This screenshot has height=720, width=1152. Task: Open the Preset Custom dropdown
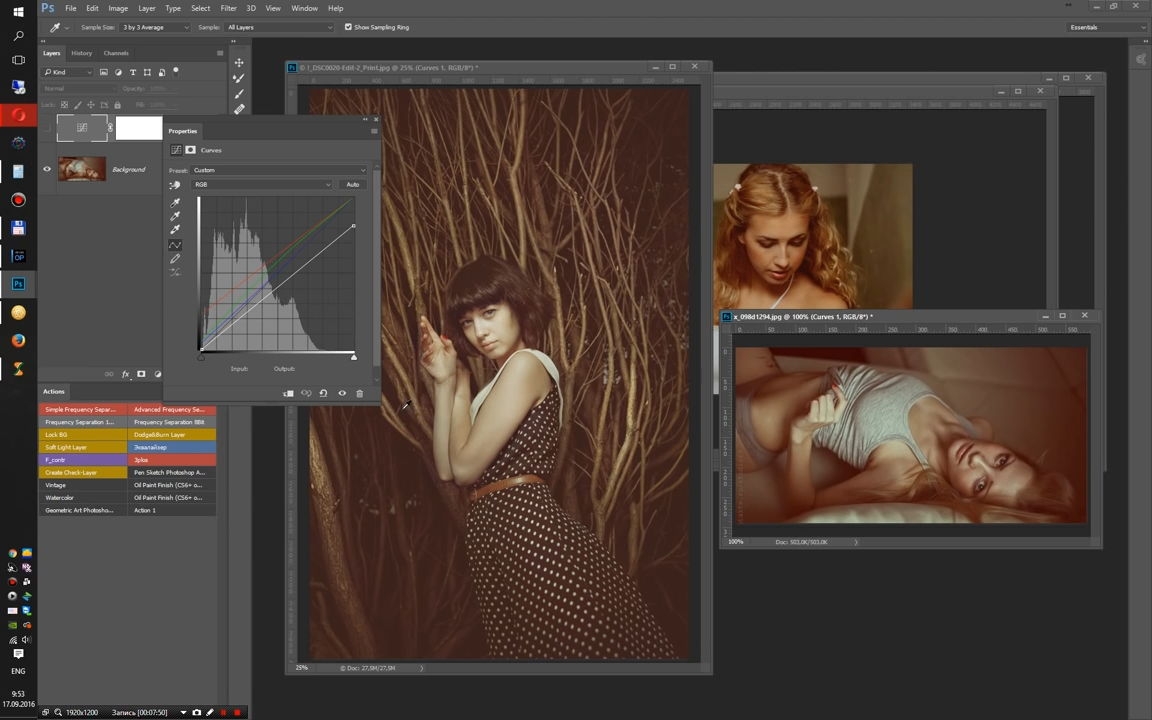coord(279,170)
